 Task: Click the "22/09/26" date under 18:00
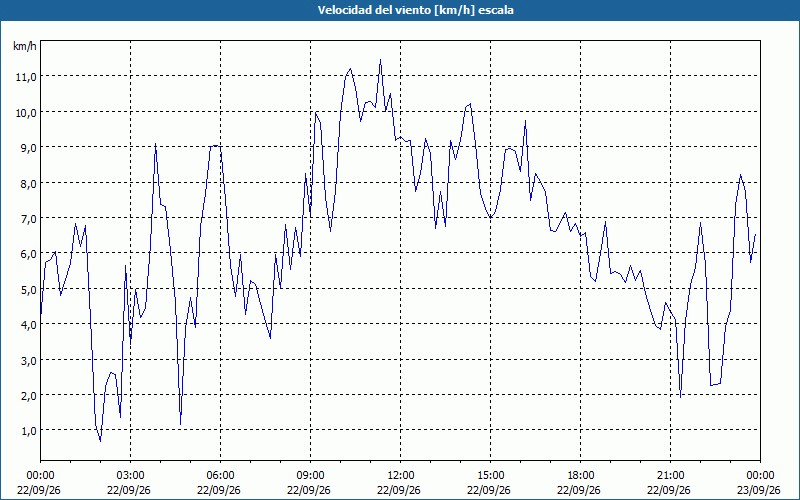(579, 490)
